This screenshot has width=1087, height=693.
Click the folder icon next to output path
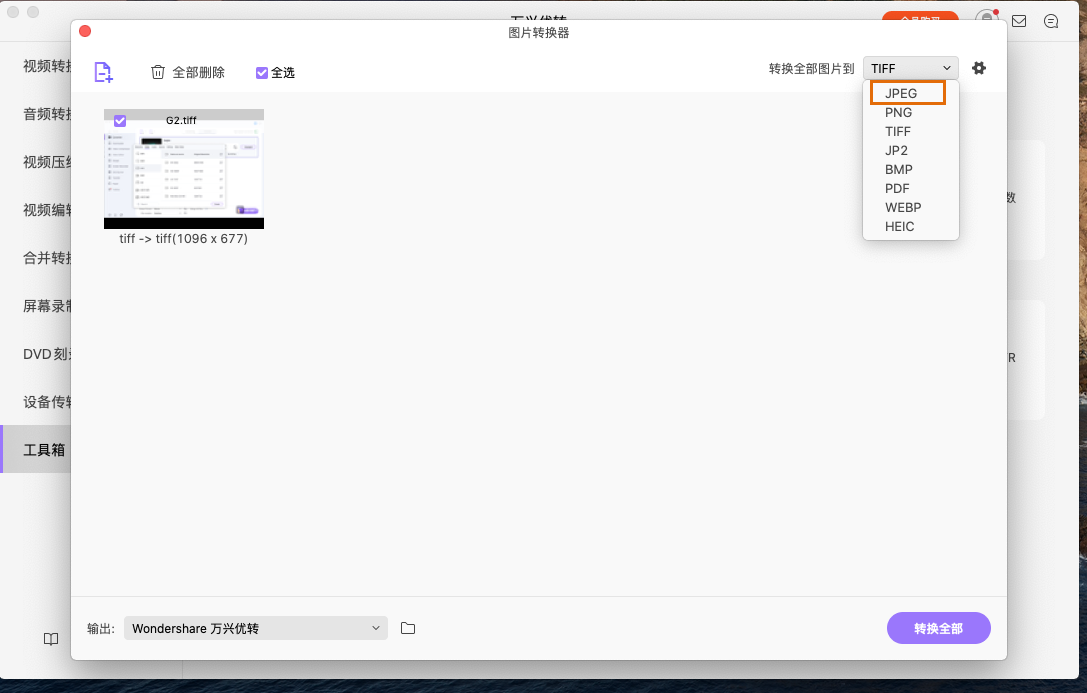click(x=407, y=628)
